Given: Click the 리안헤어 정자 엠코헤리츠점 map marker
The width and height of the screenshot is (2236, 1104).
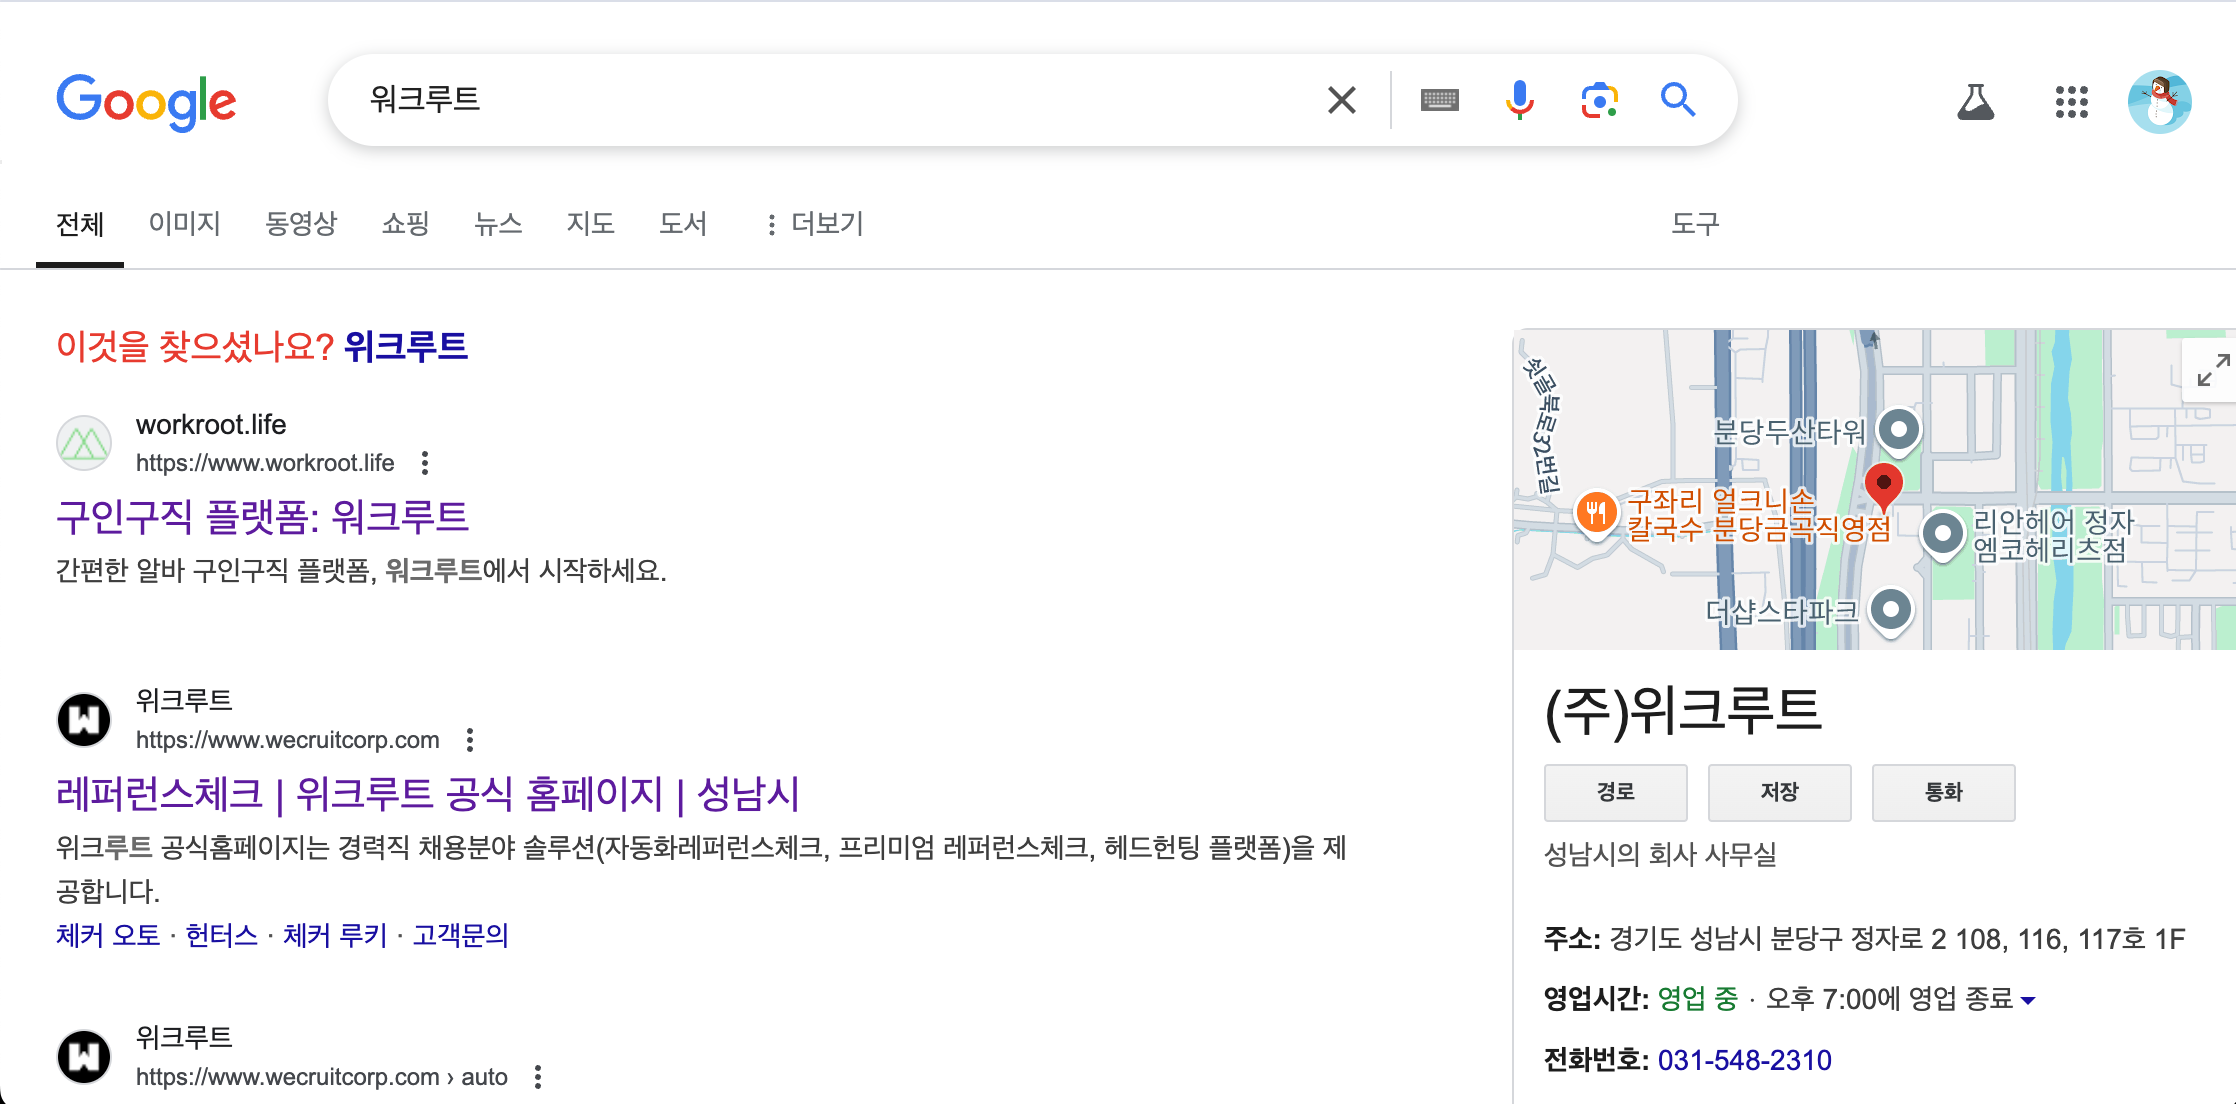Looking at the screenshot, I should point(1943,535).
